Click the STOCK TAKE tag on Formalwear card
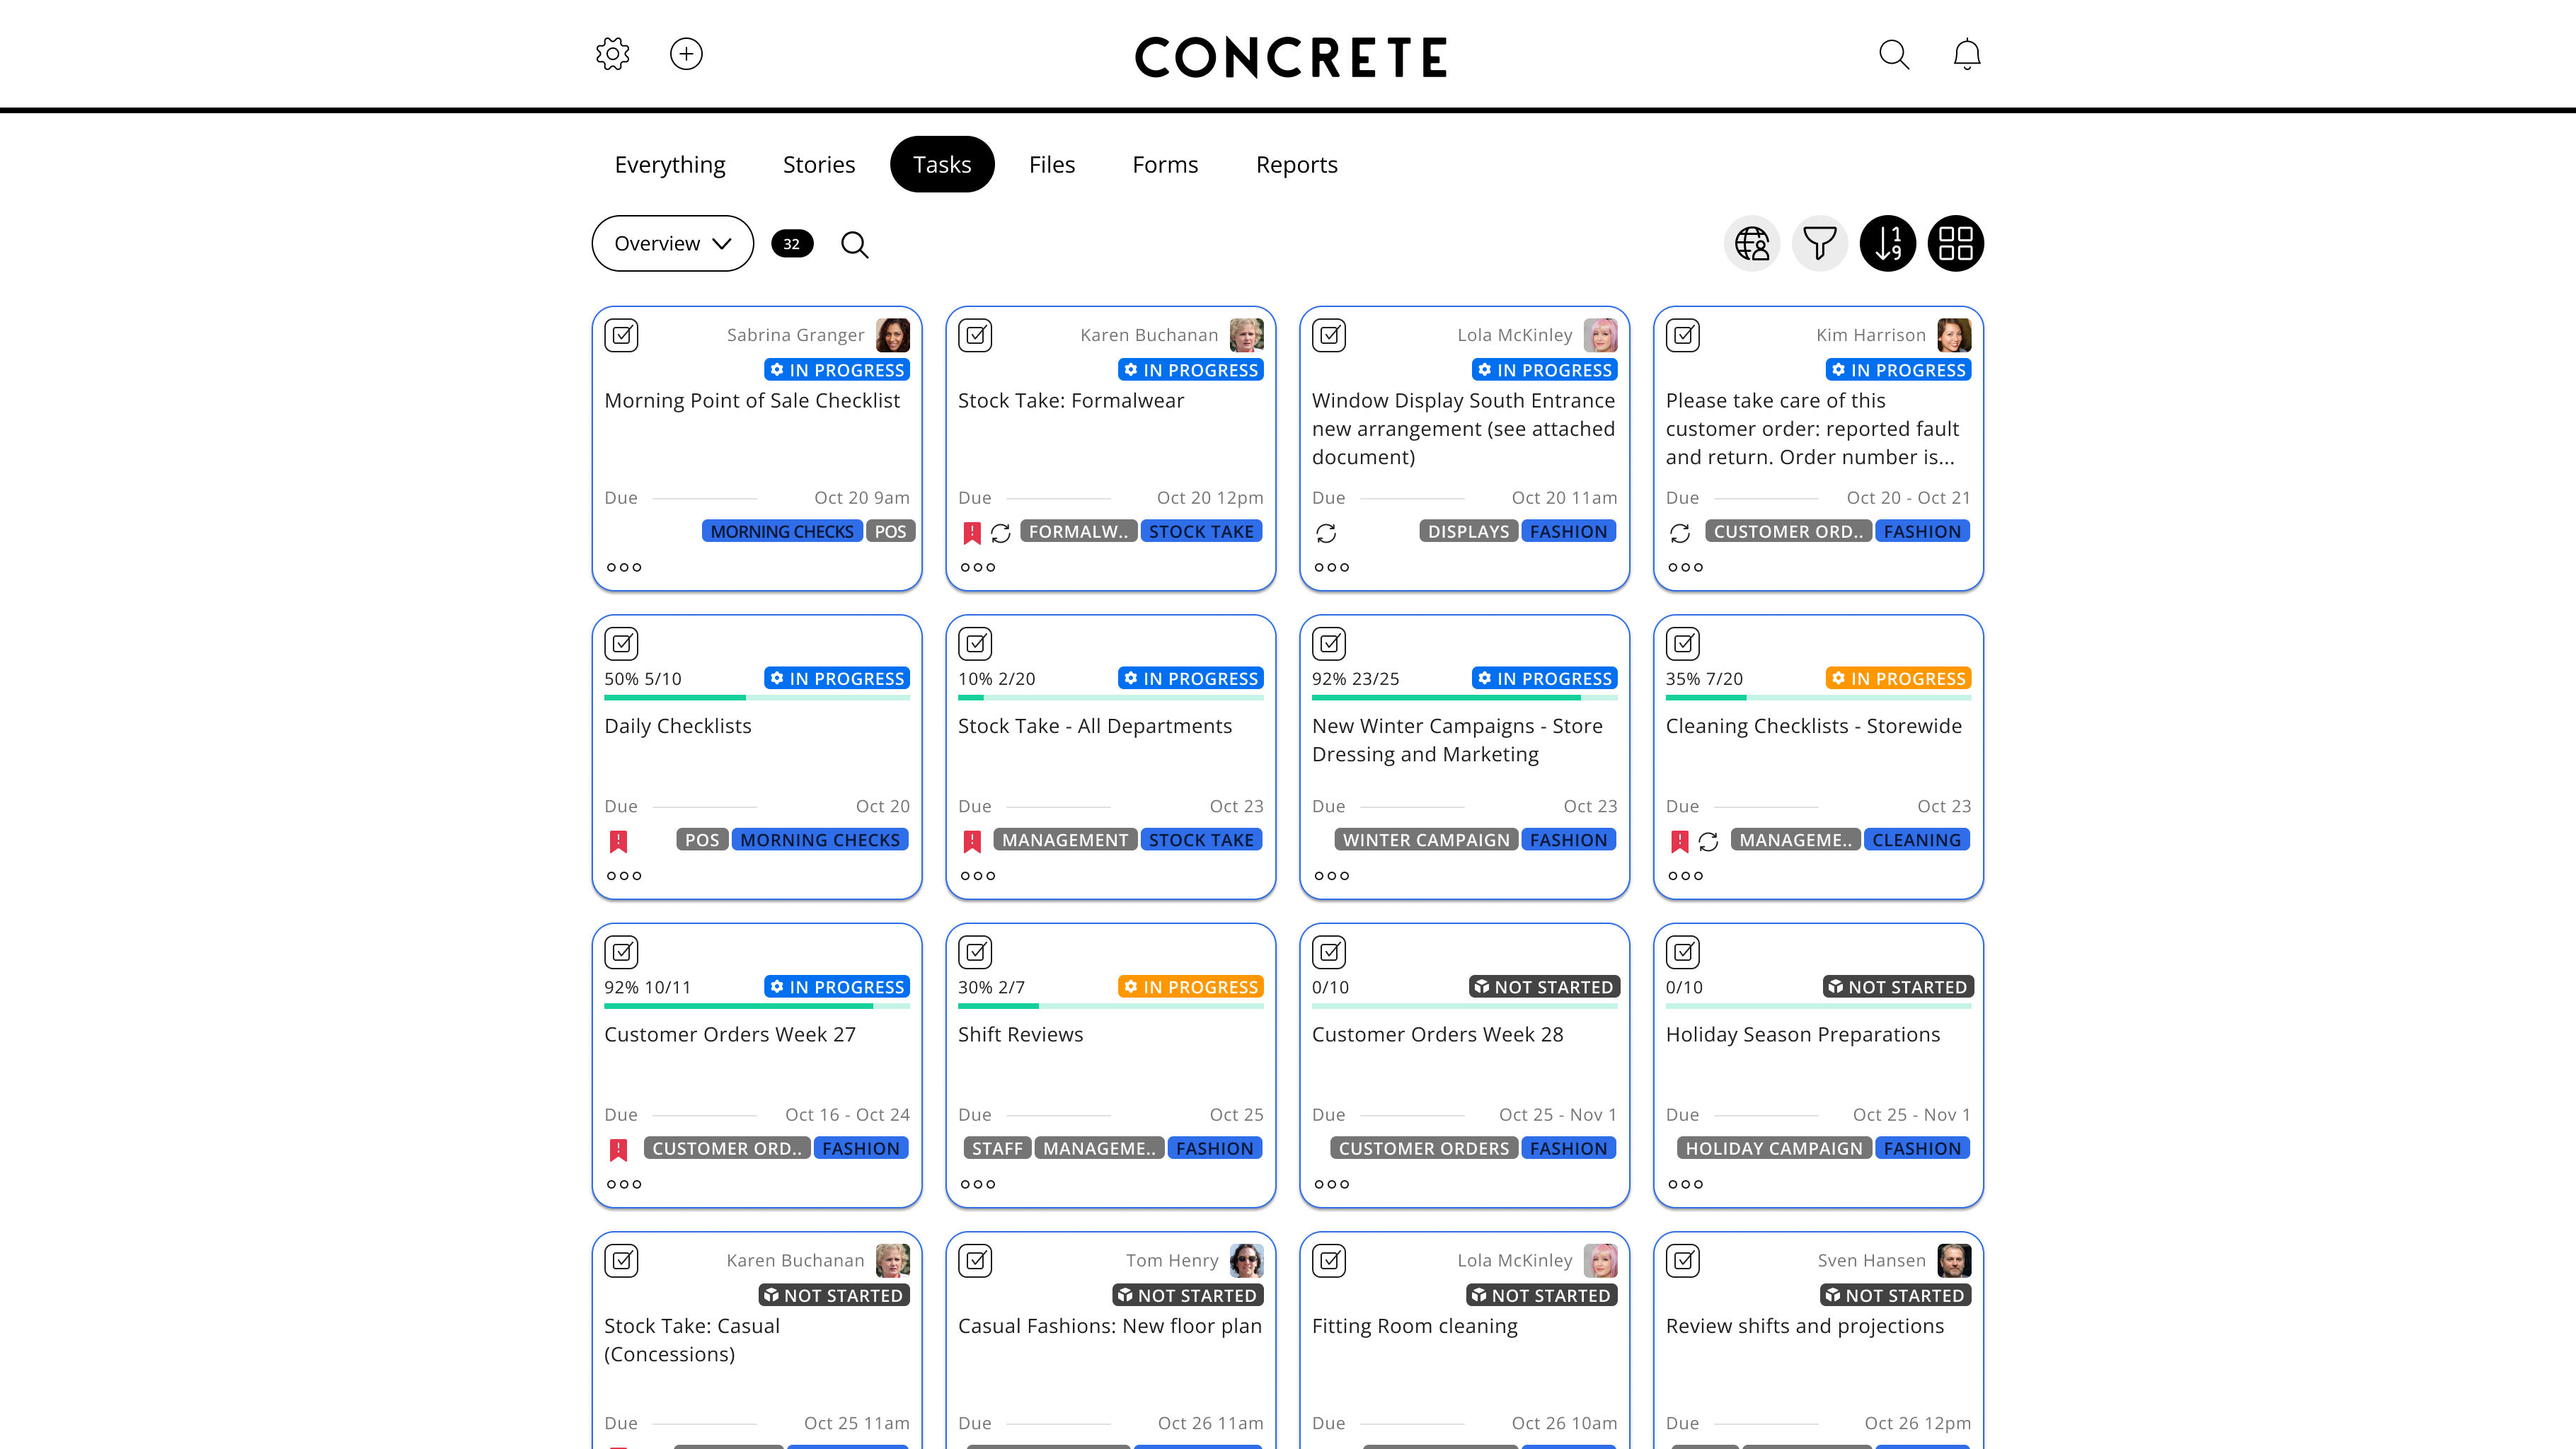Image resolution: width=2576 pixels, height=1449 pixels. [x=1201, y=532]
